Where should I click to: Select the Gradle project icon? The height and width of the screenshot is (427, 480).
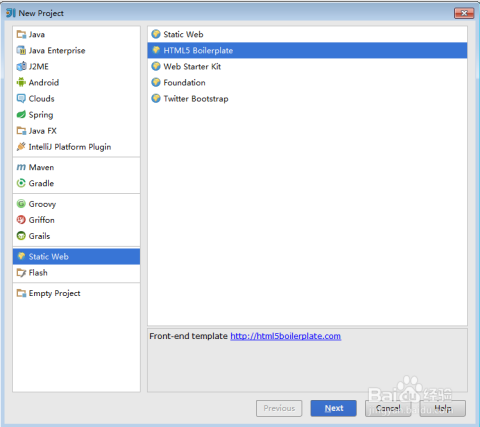coord(21,183)
